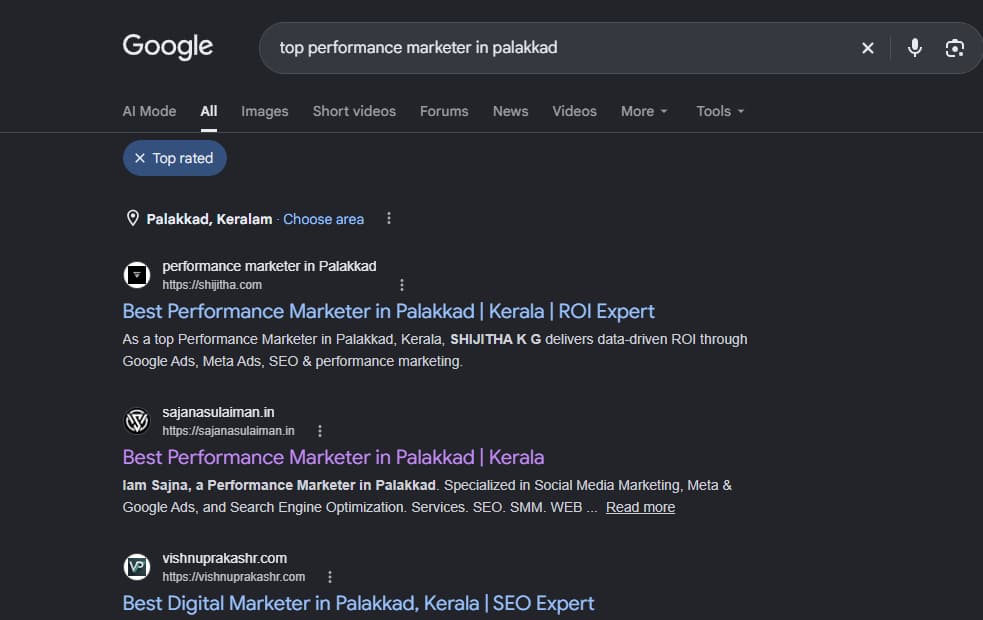The height and width of the screenshot is (620, 983).
Task: Click the 'performance marketer in Palakkad' site name
Action: coord(269,266)
